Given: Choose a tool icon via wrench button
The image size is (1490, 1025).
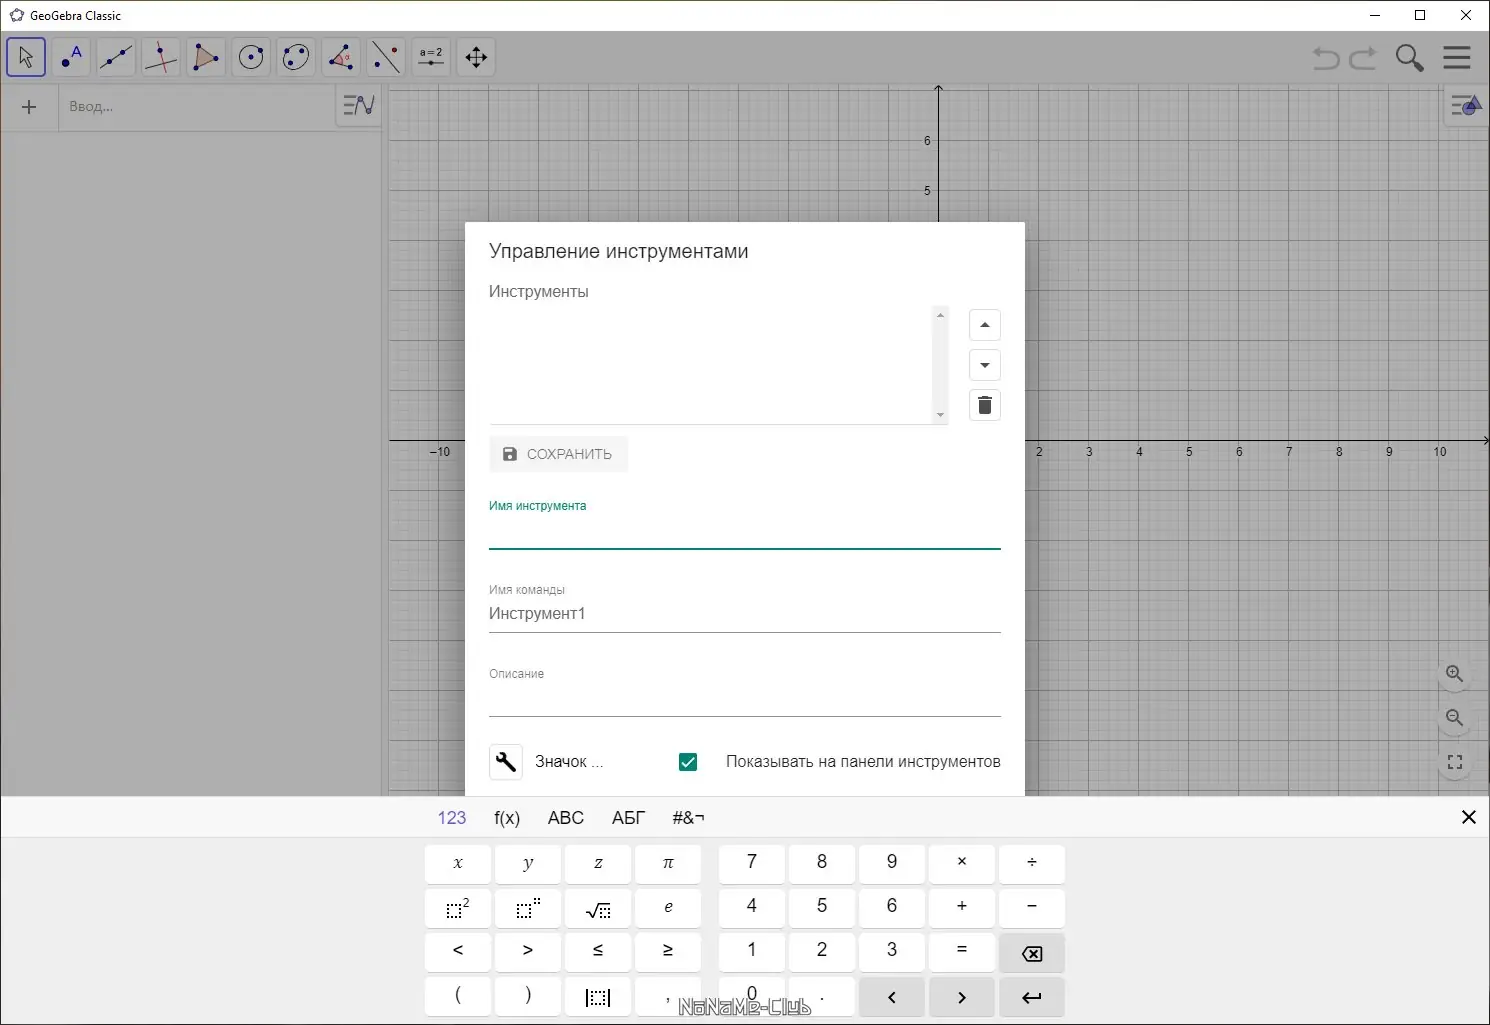Looking at the screenshot, I should [506, 762].
